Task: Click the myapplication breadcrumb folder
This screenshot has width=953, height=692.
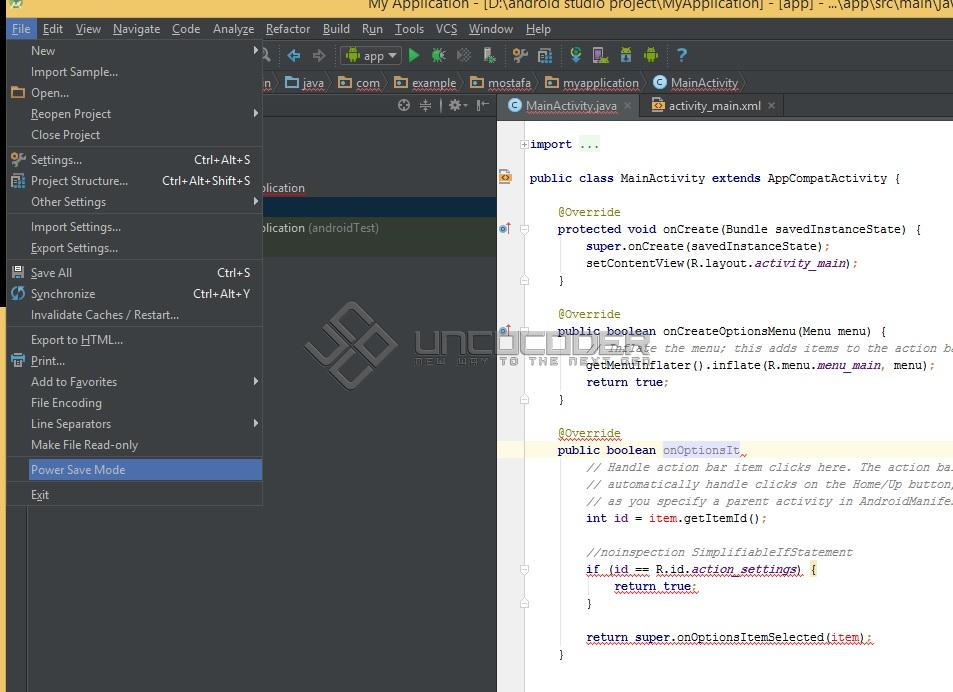Action: pos(592,83)
